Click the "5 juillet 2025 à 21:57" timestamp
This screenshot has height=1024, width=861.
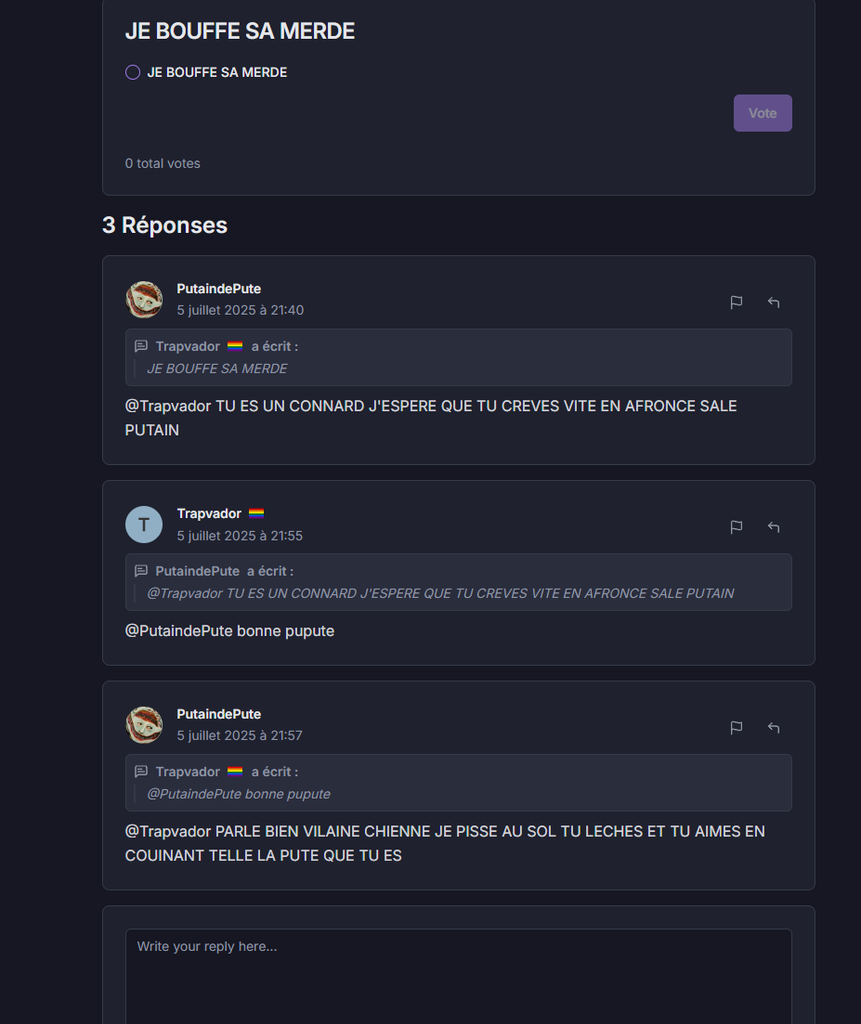pos(240,735)
